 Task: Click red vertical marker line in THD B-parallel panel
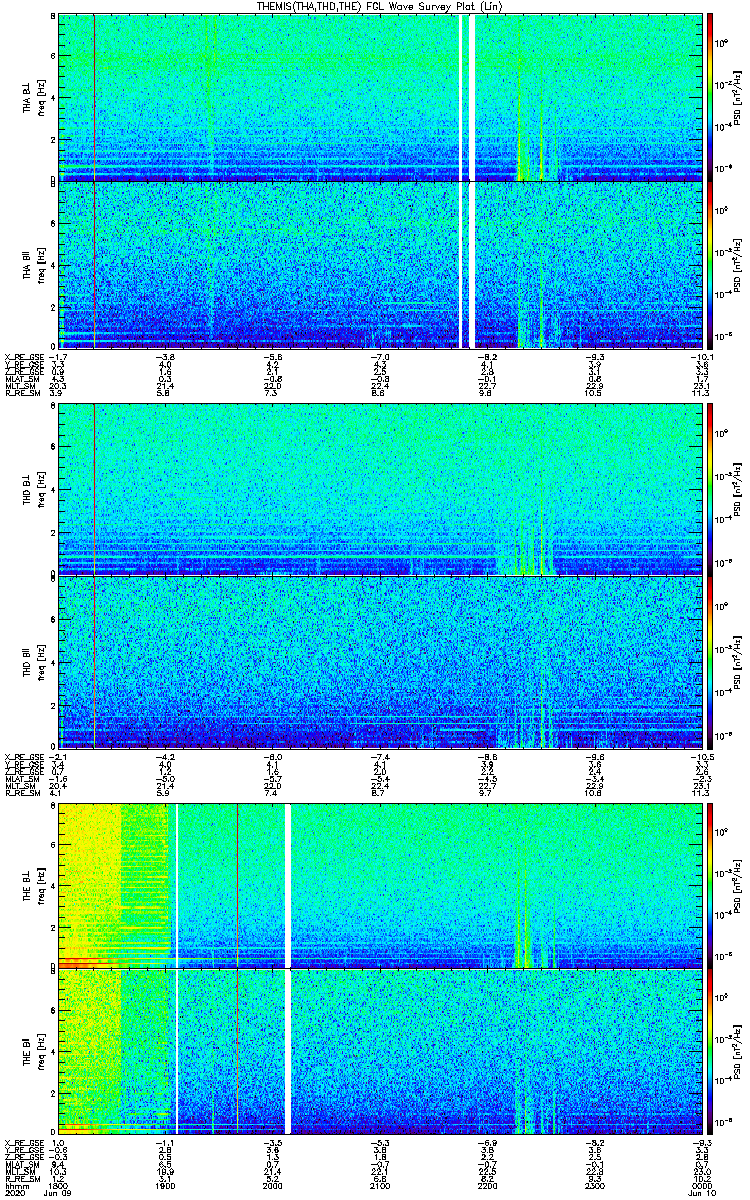(x=94, y=661)
